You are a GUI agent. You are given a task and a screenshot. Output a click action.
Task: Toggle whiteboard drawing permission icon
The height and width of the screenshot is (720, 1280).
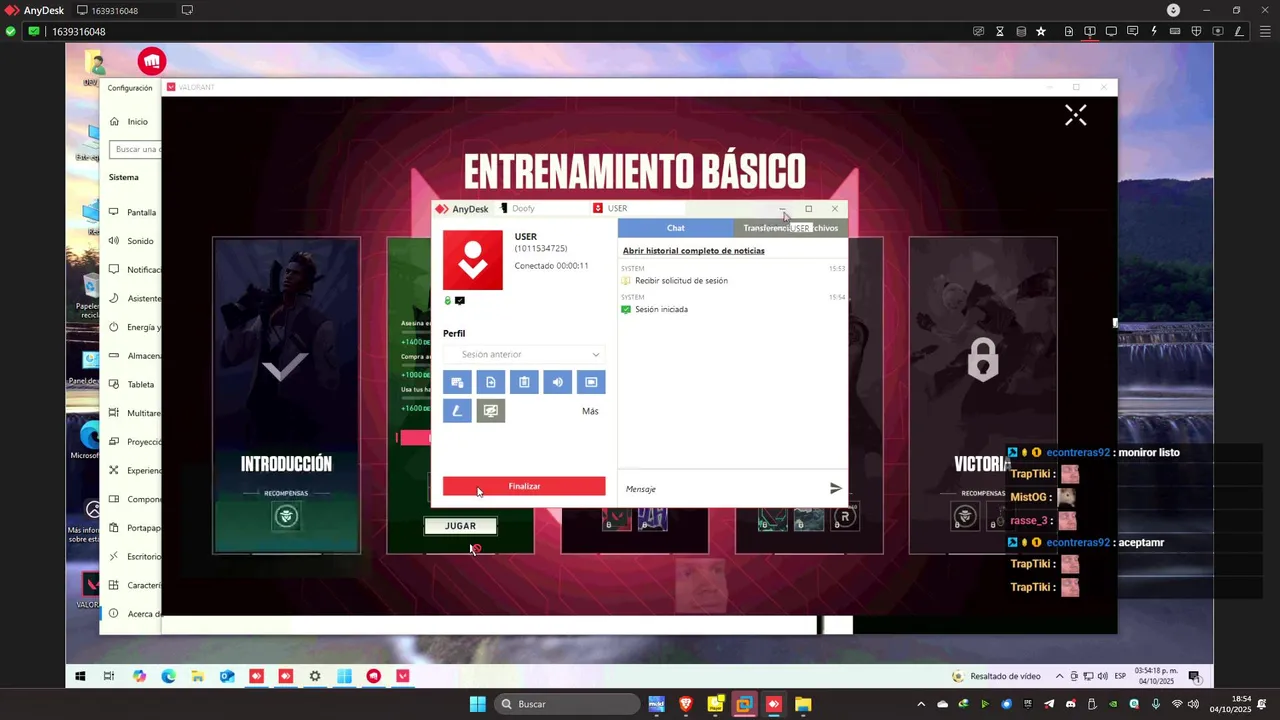click(457, 410)
